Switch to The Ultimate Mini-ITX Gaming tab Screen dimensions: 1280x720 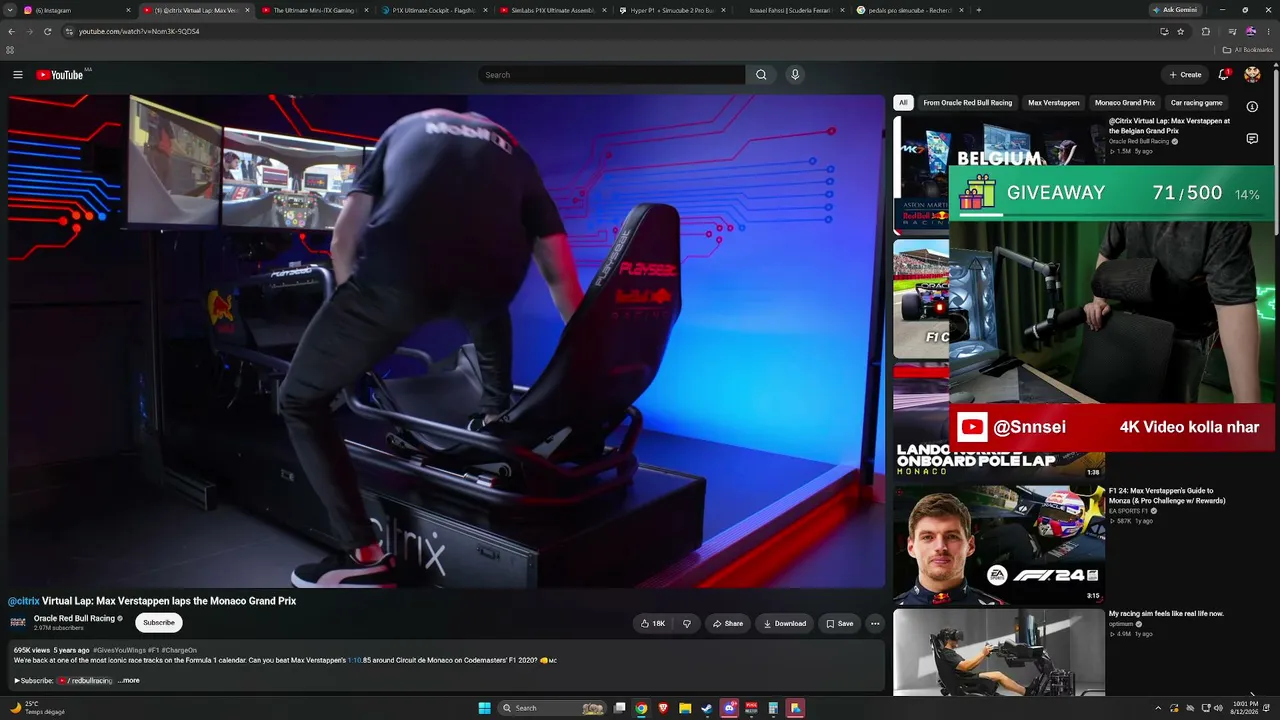point(314,10)
